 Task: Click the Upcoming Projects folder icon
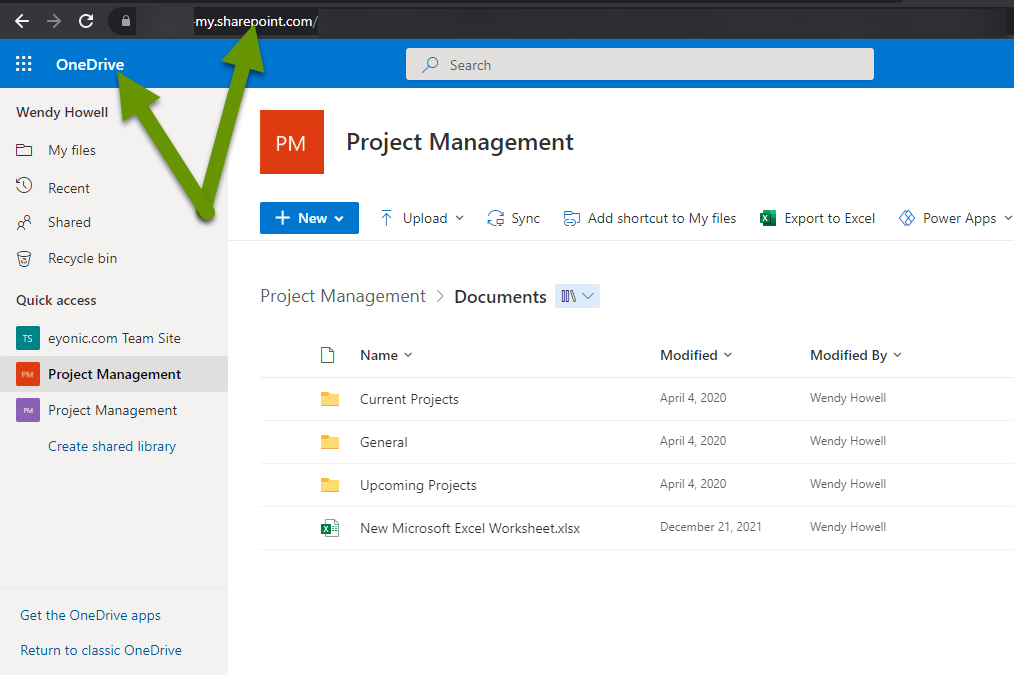coord(330,485)
